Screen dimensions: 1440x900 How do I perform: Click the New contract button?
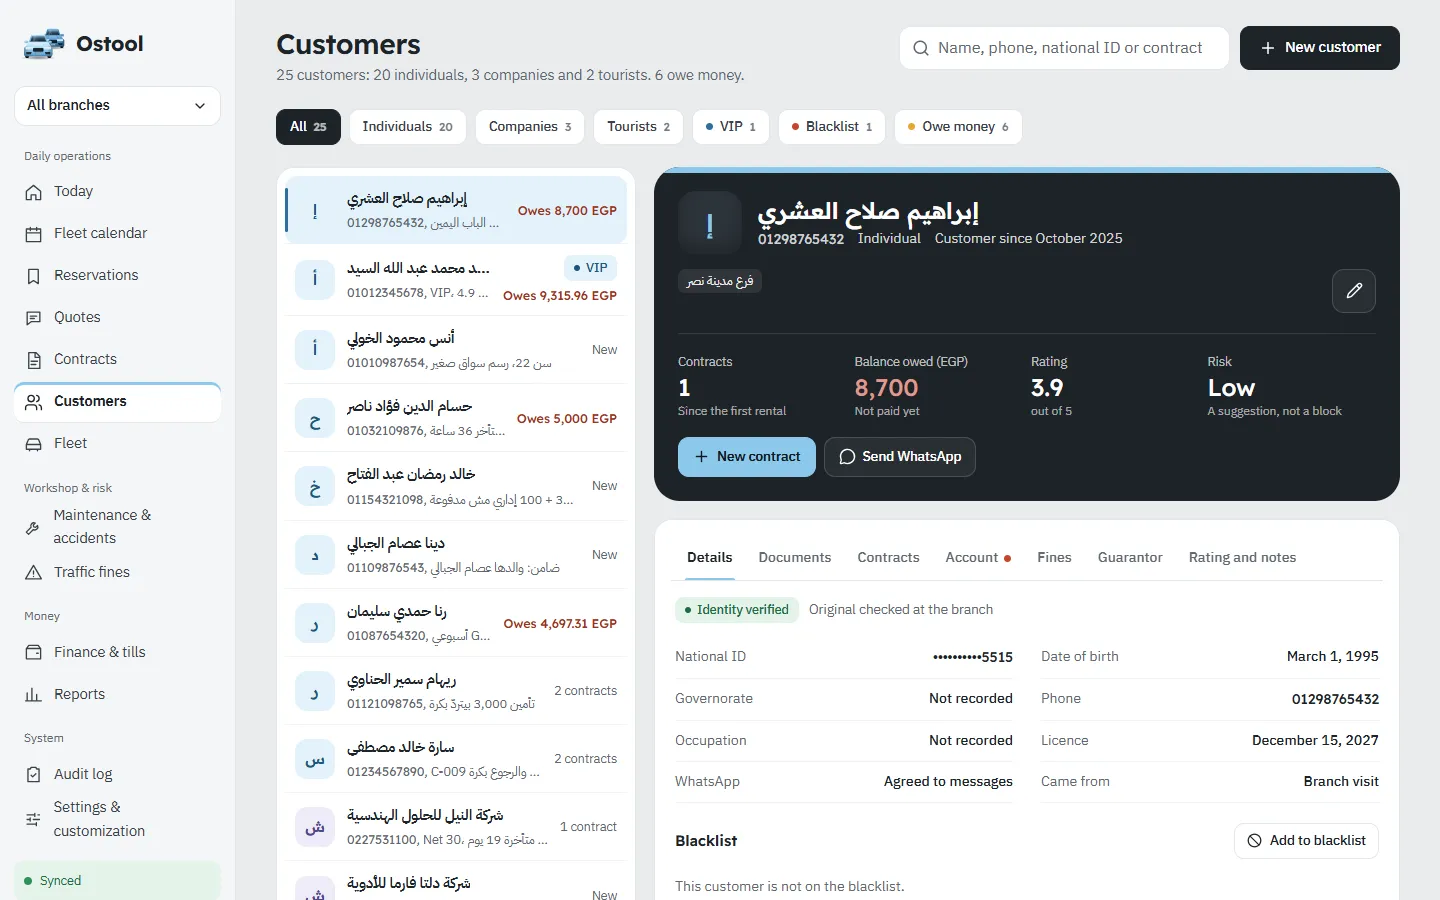[x=747, y=457]
